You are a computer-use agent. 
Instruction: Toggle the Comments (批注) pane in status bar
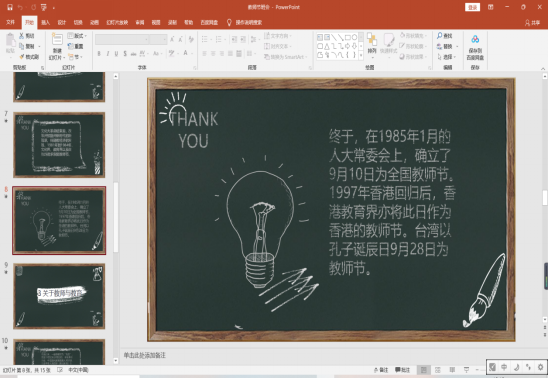(x=402, y=370)
